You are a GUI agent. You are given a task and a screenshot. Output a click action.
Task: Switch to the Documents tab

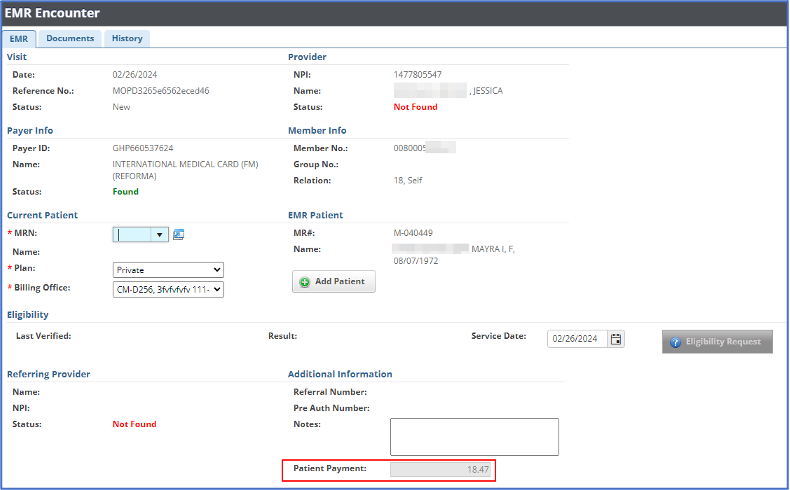pyautogui.click(x=70, y=38)
